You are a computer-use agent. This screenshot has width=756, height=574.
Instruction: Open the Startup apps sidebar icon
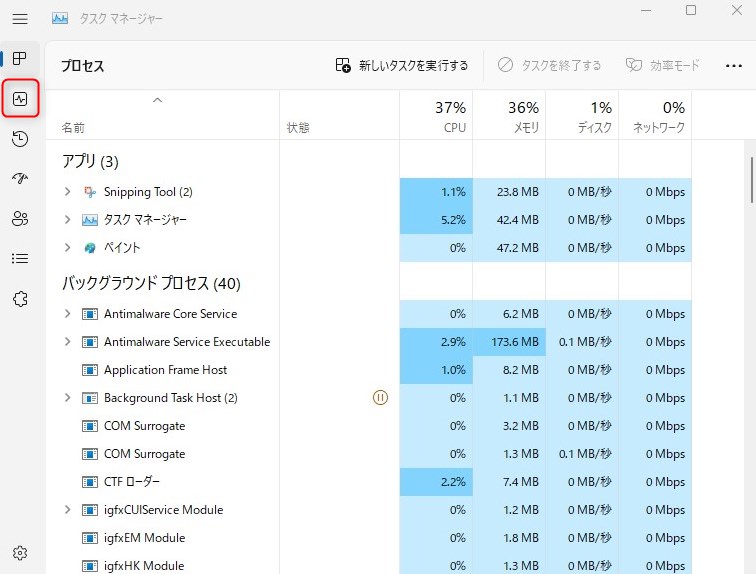(x=20, y=179)
